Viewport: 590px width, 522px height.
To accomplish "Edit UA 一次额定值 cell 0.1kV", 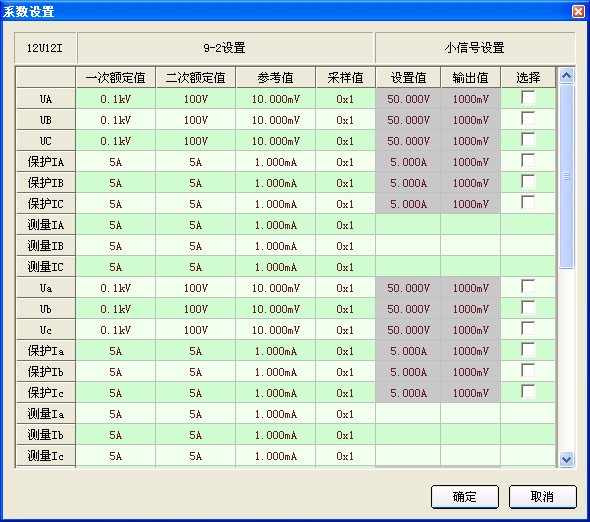I will 116,99.
